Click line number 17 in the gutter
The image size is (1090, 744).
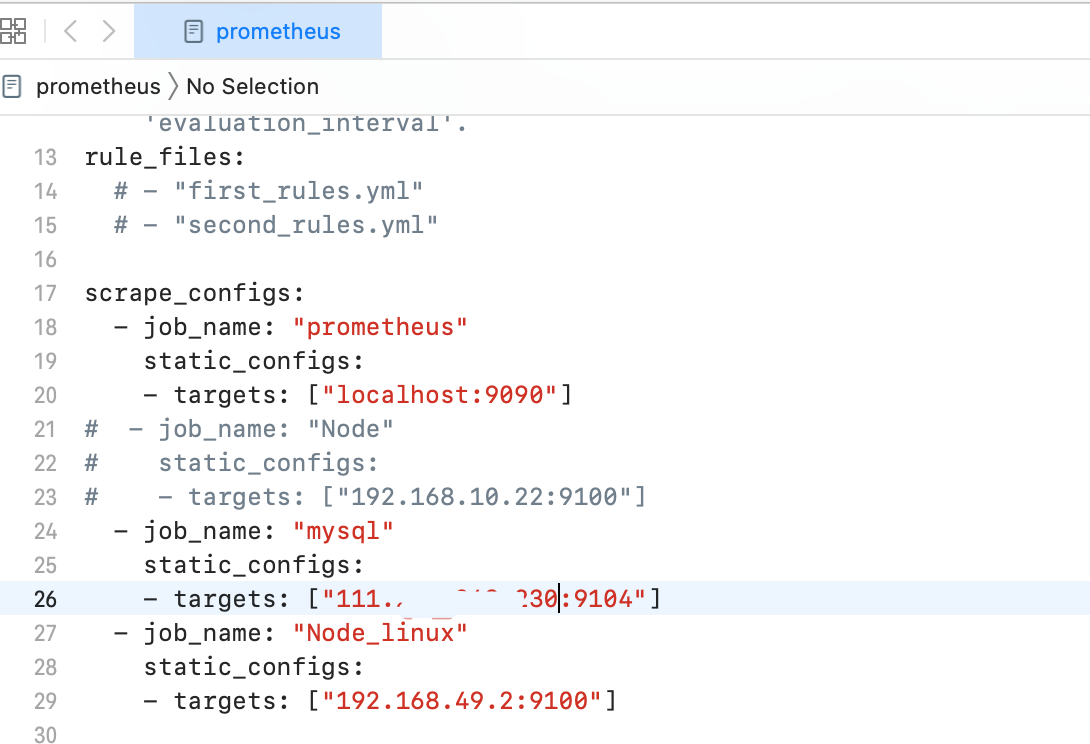pyautogui.click(x=45, y=293)
